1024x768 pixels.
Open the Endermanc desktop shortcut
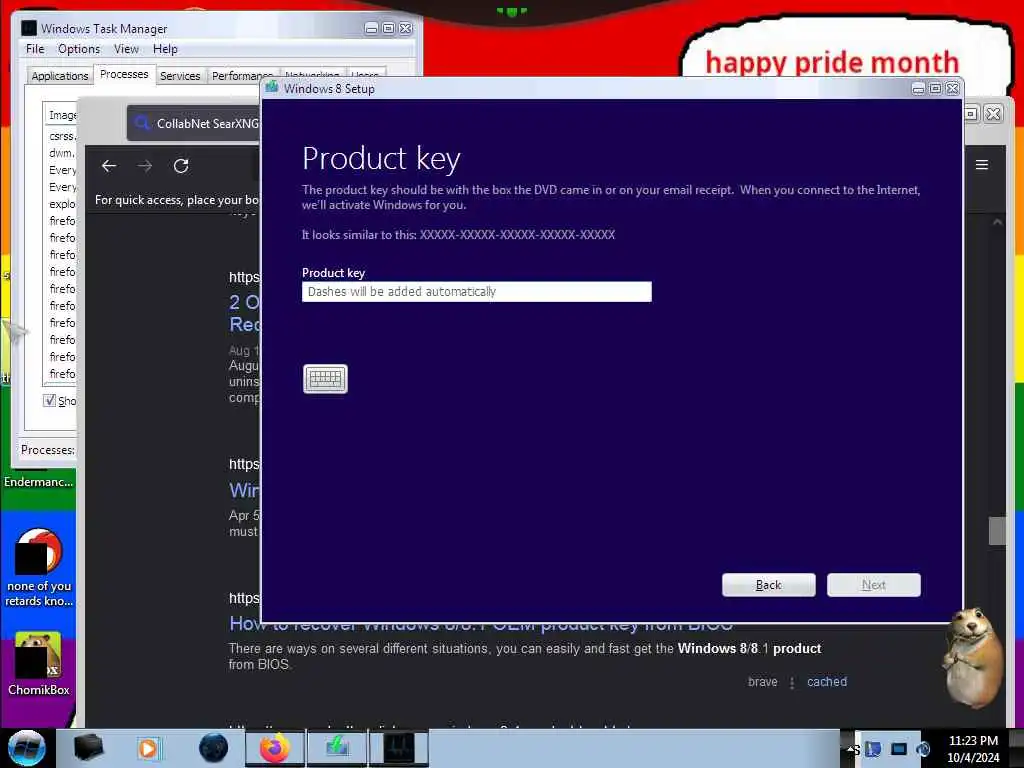click(x=39, y=481)
